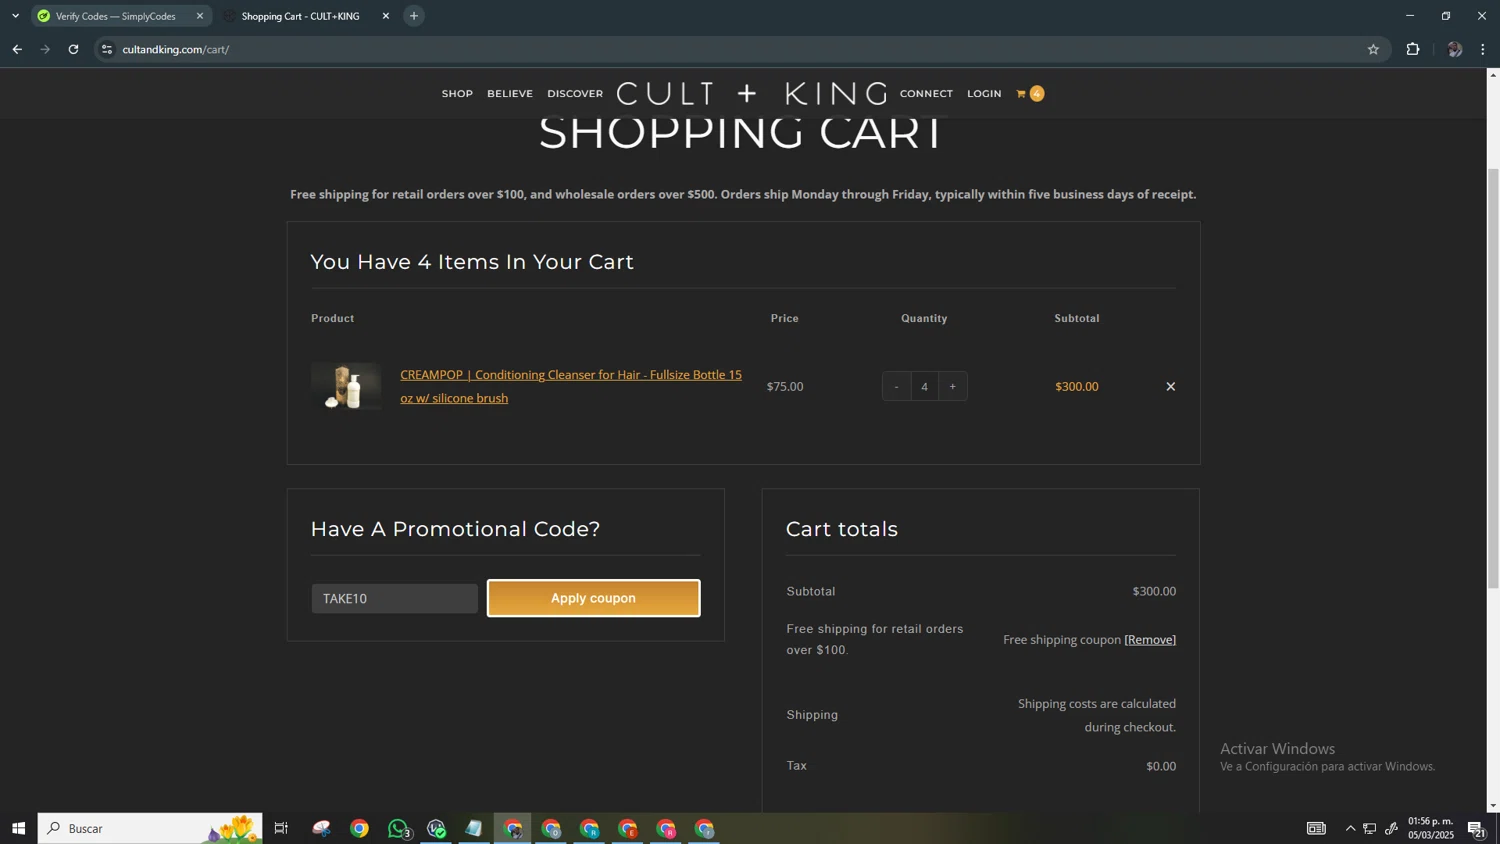The image size is (1500, 844).
Task: Decrease CREAMPOP quantity with minus button
Action: 896,387
